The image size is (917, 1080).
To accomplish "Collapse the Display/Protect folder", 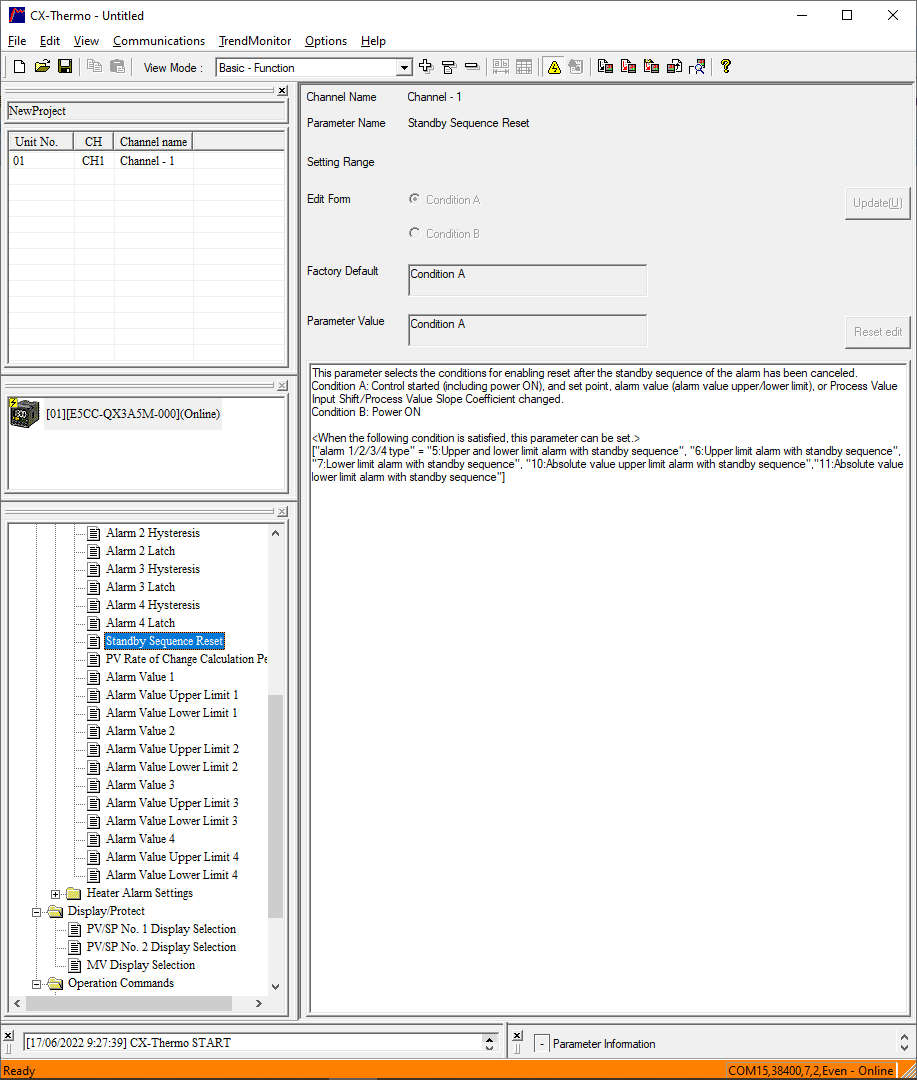I will pos(37,912).
